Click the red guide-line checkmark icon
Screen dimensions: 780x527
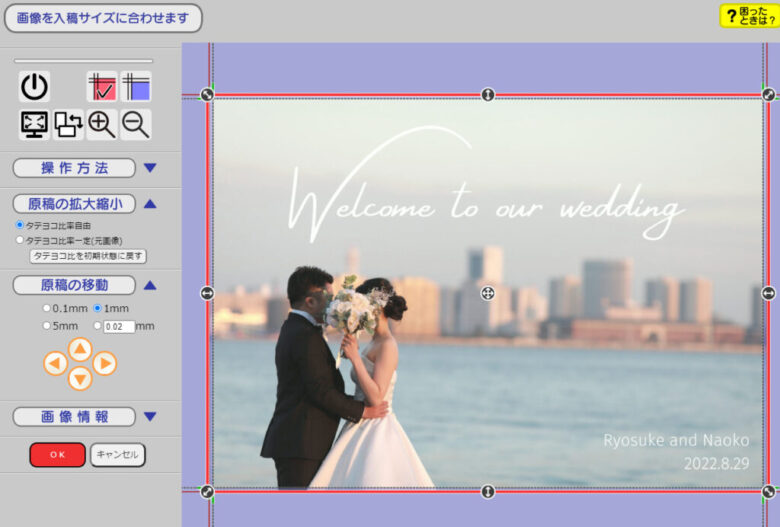[101, 87]
